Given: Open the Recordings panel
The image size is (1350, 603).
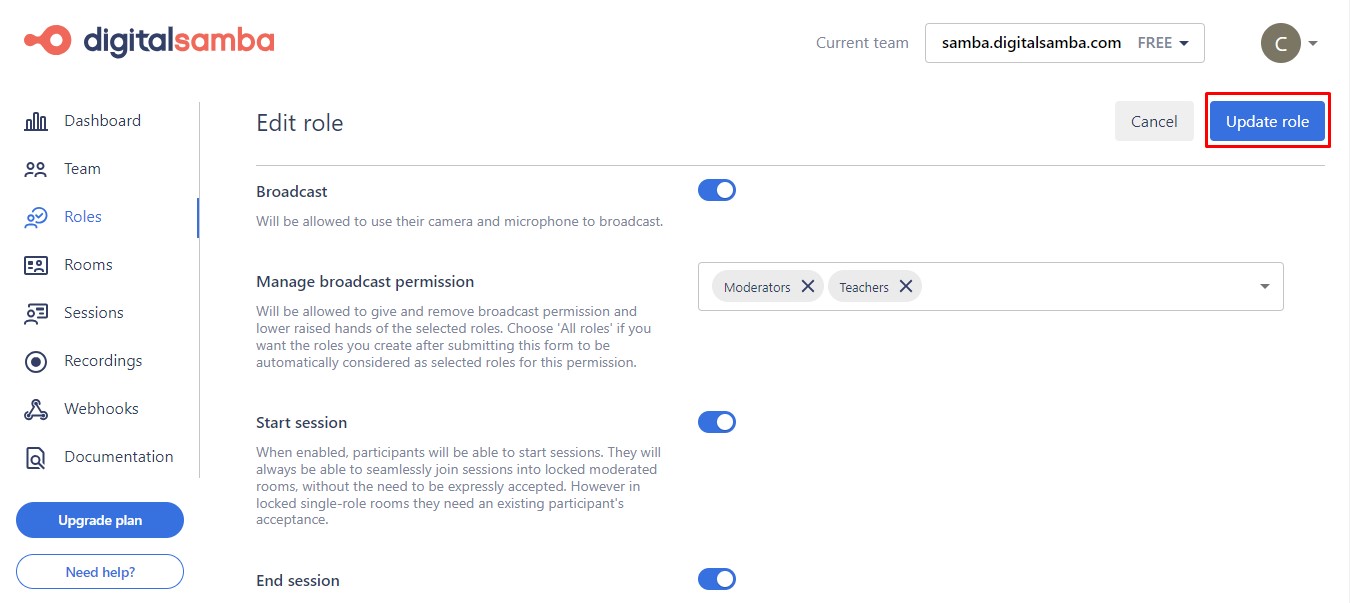Looking at the screenshot, I should [36, 361].
